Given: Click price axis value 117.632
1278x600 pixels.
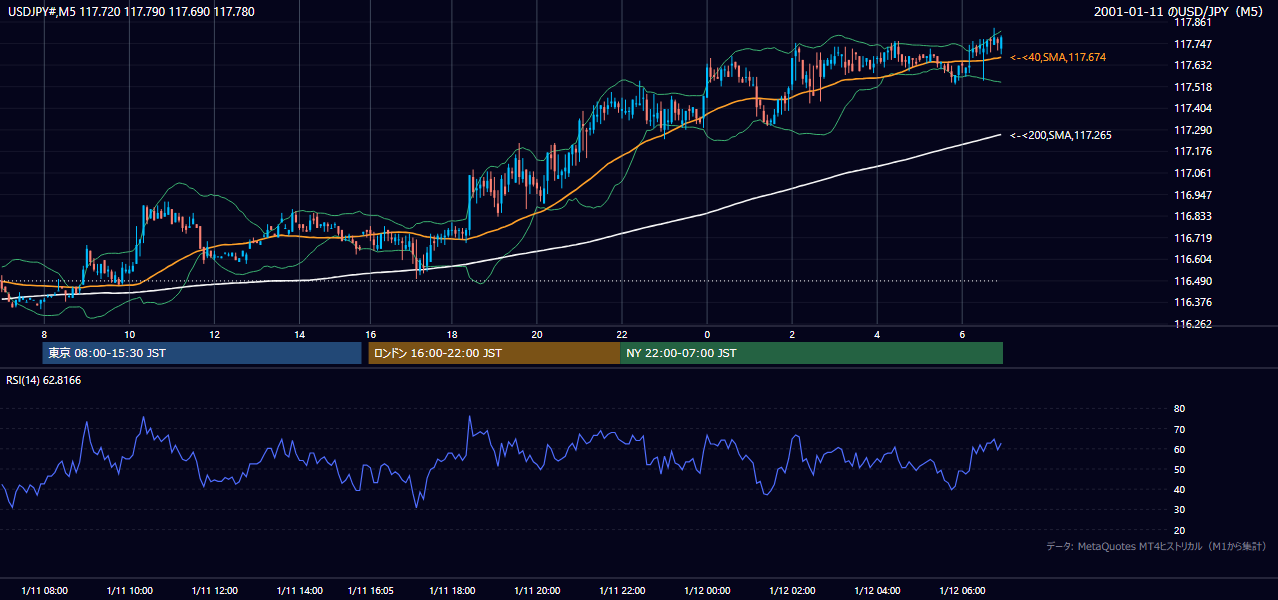Looking at the screenshot, I should [x=1193, y=65].
